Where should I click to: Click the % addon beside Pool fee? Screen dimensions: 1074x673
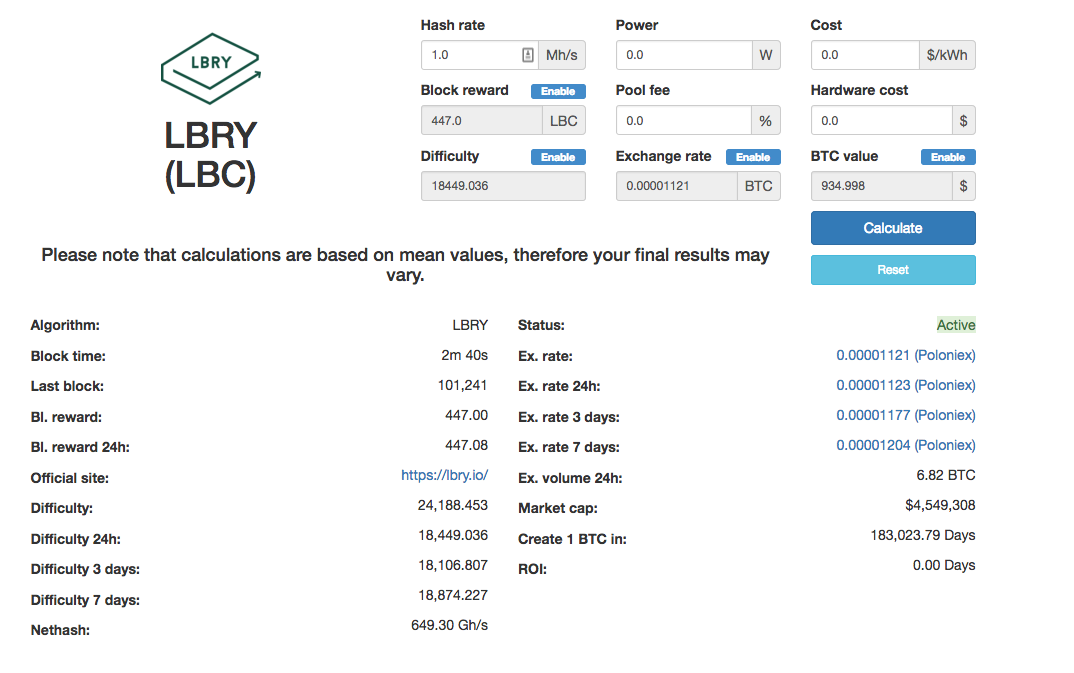(766, 120)
